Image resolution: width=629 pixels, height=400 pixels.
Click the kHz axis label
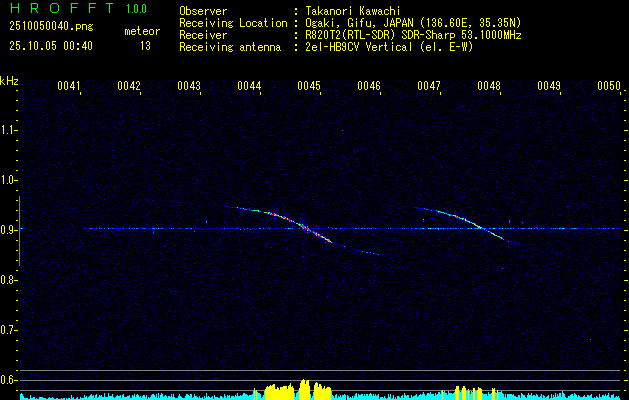pos(9,81)
